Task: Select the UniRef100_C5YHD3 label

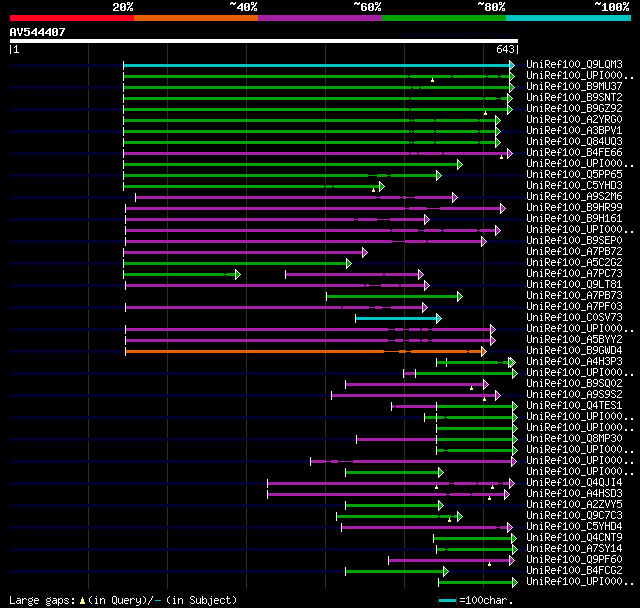Action: point(574,186)
